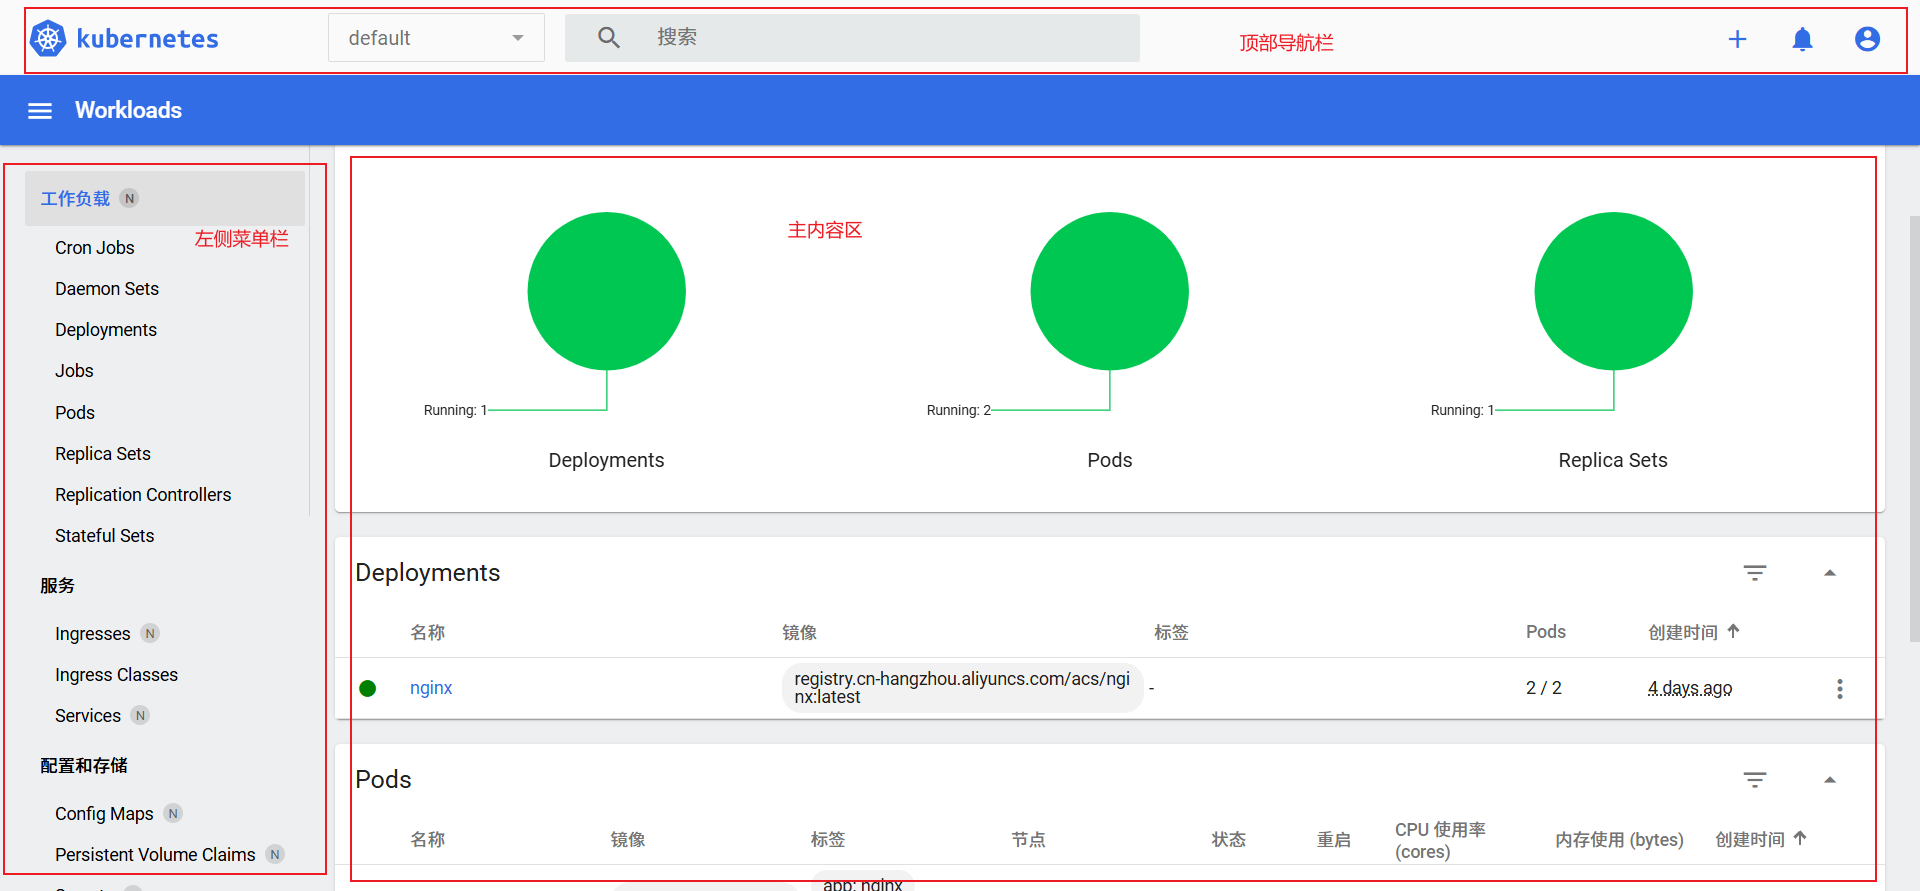Toggle the hamburger menu next to Workloads
This screenshot has width=1920, height=891.
[40, 111]
